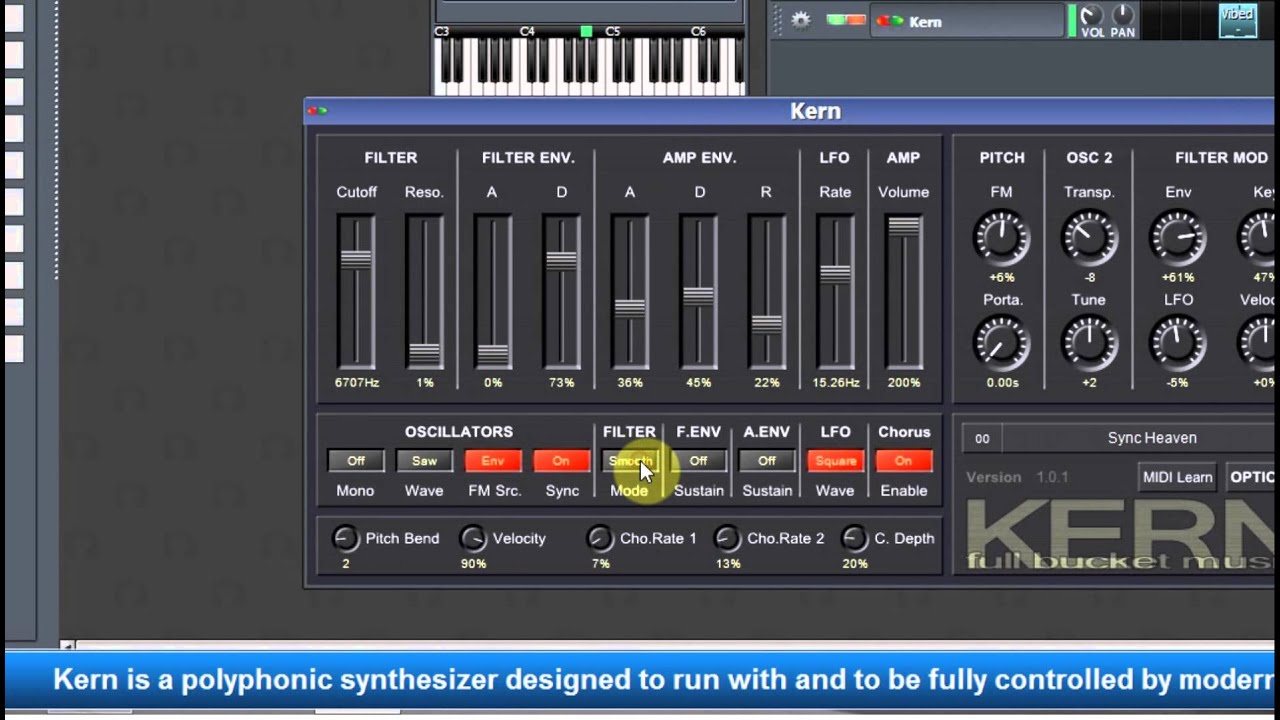Click the Filter Env A slider
This screenshot has width=1280, height=720.
[x=492, y=291]
